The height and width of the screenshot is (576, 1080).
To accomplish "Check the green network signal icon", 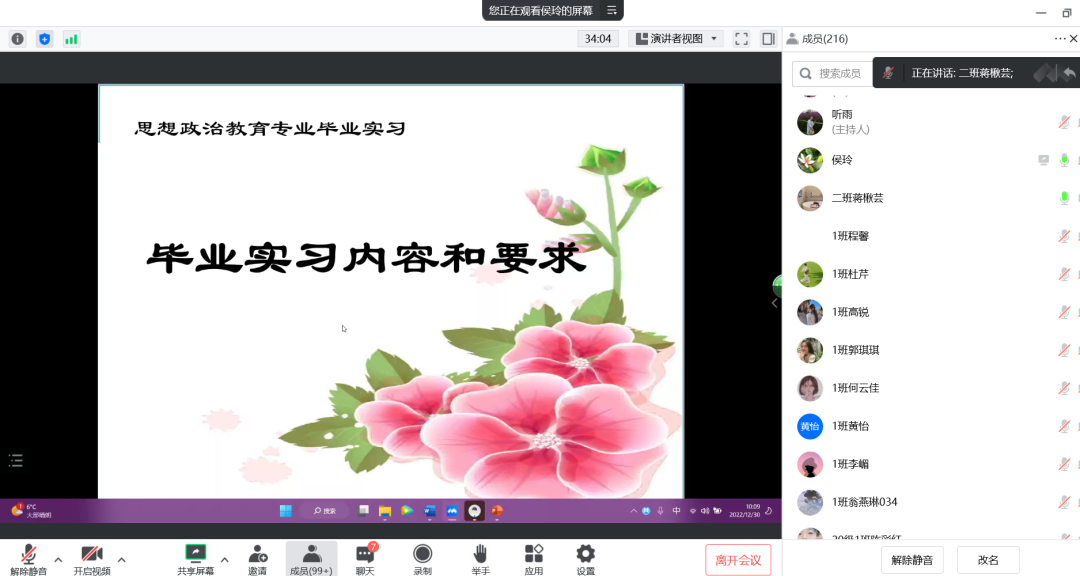I will [71, 39].
